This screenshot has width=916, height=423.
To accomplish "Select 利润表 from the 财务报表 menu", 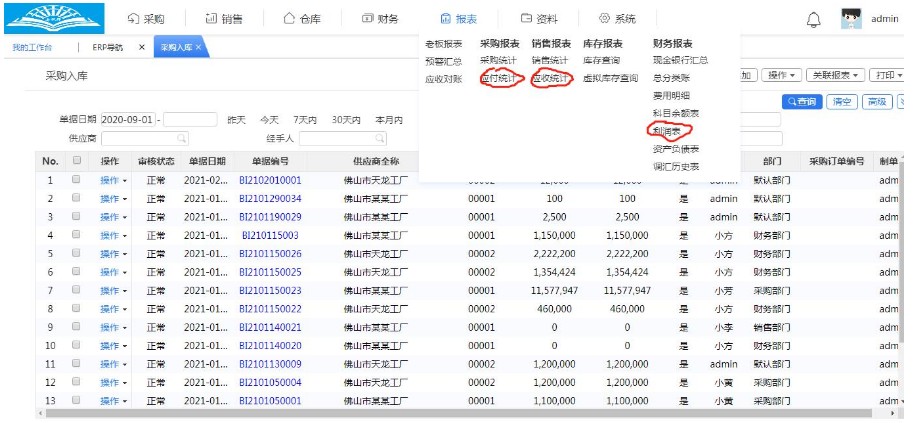I will pos(669,131).
